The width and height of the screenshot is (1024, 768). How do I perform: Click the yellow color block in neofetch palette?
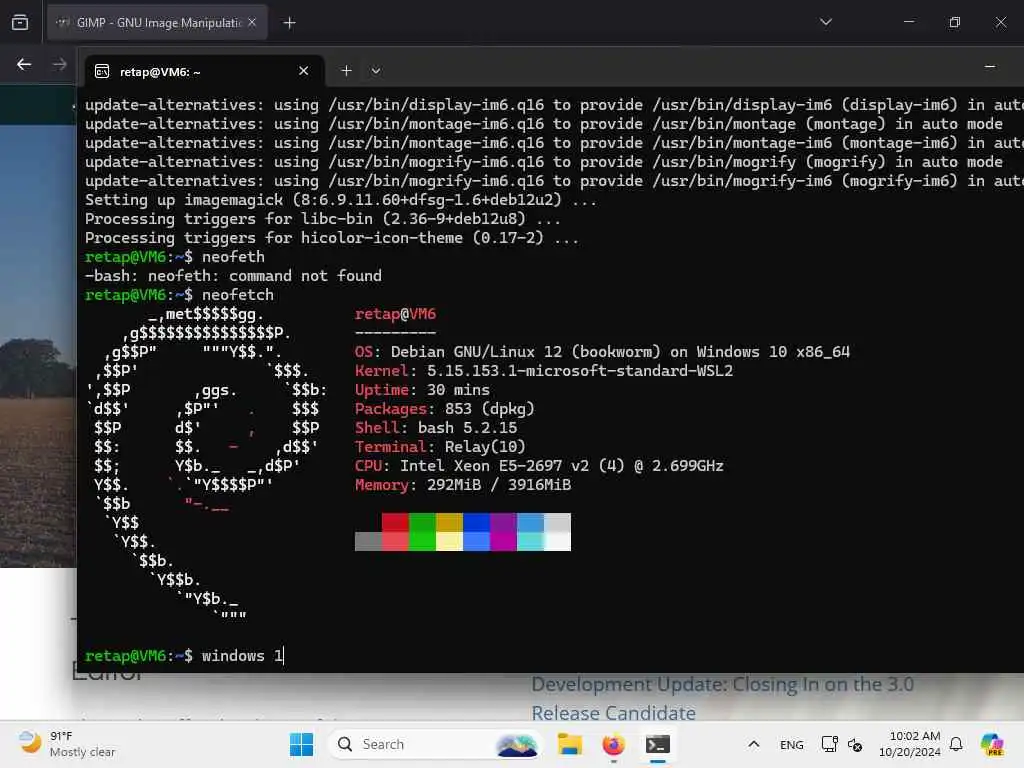449,522
